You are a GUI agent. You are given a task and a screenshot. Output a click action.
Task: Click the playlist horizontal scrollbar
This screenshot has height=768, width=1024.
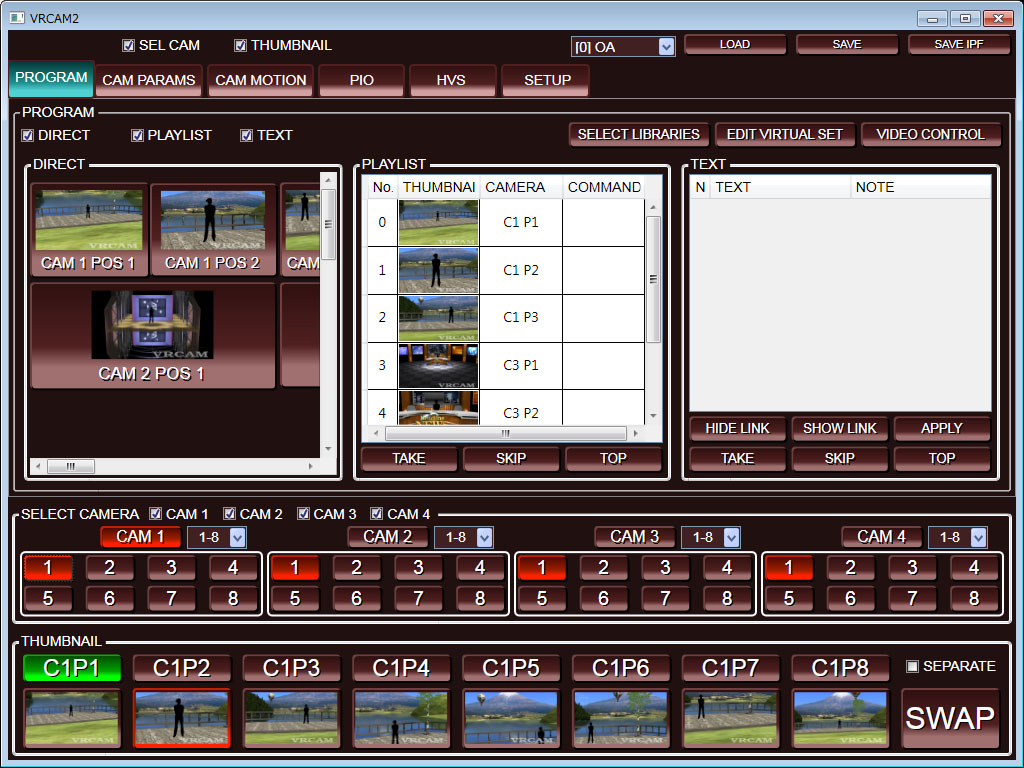[x=505, y=434]
